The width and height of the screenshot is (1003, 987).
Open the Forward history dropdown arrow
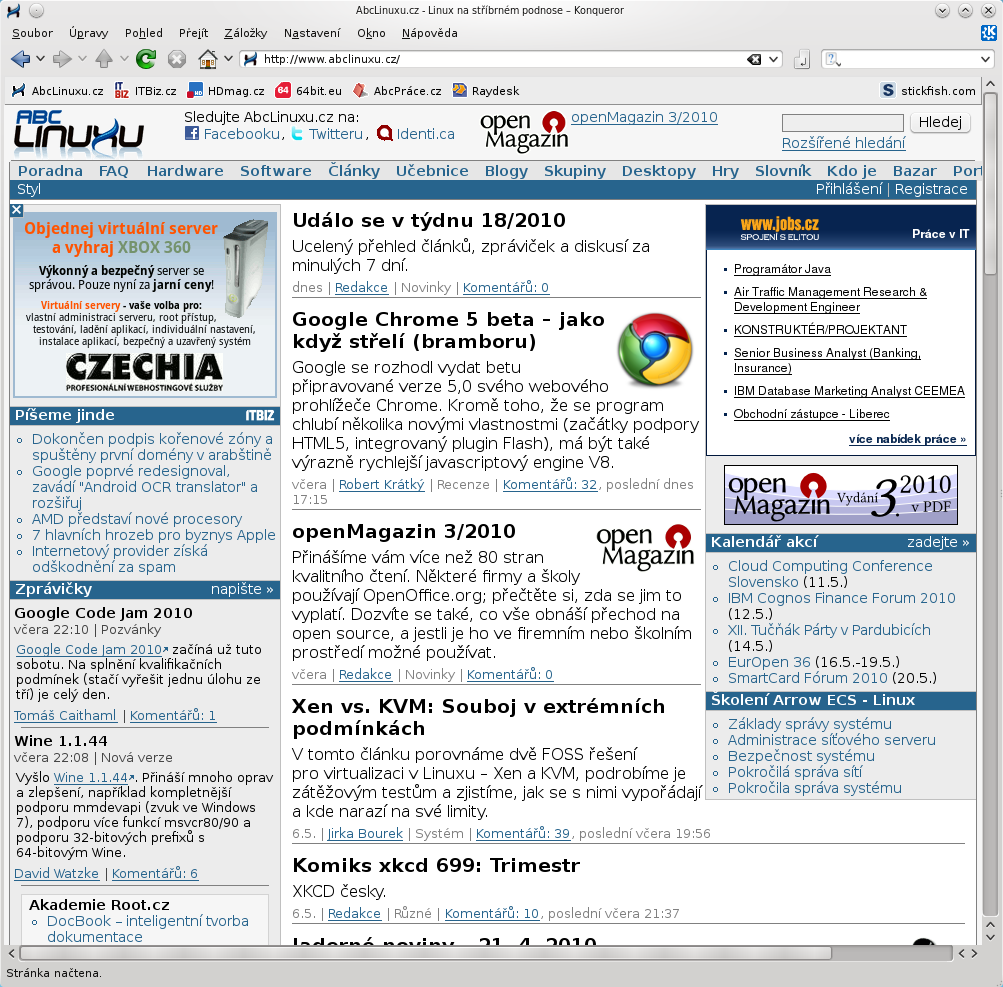pos(82,59)
